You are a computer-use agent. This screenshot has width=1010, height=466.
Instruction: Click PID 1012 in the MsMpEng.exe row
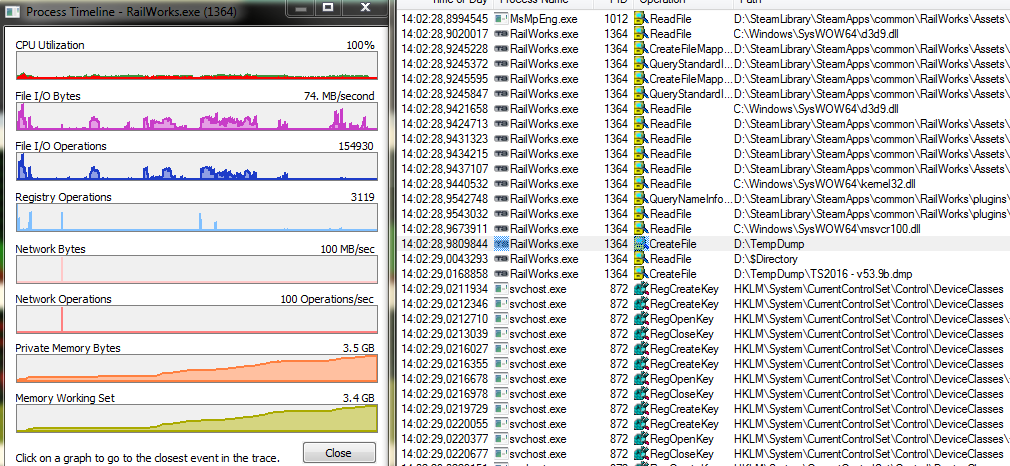coord(616,19)
